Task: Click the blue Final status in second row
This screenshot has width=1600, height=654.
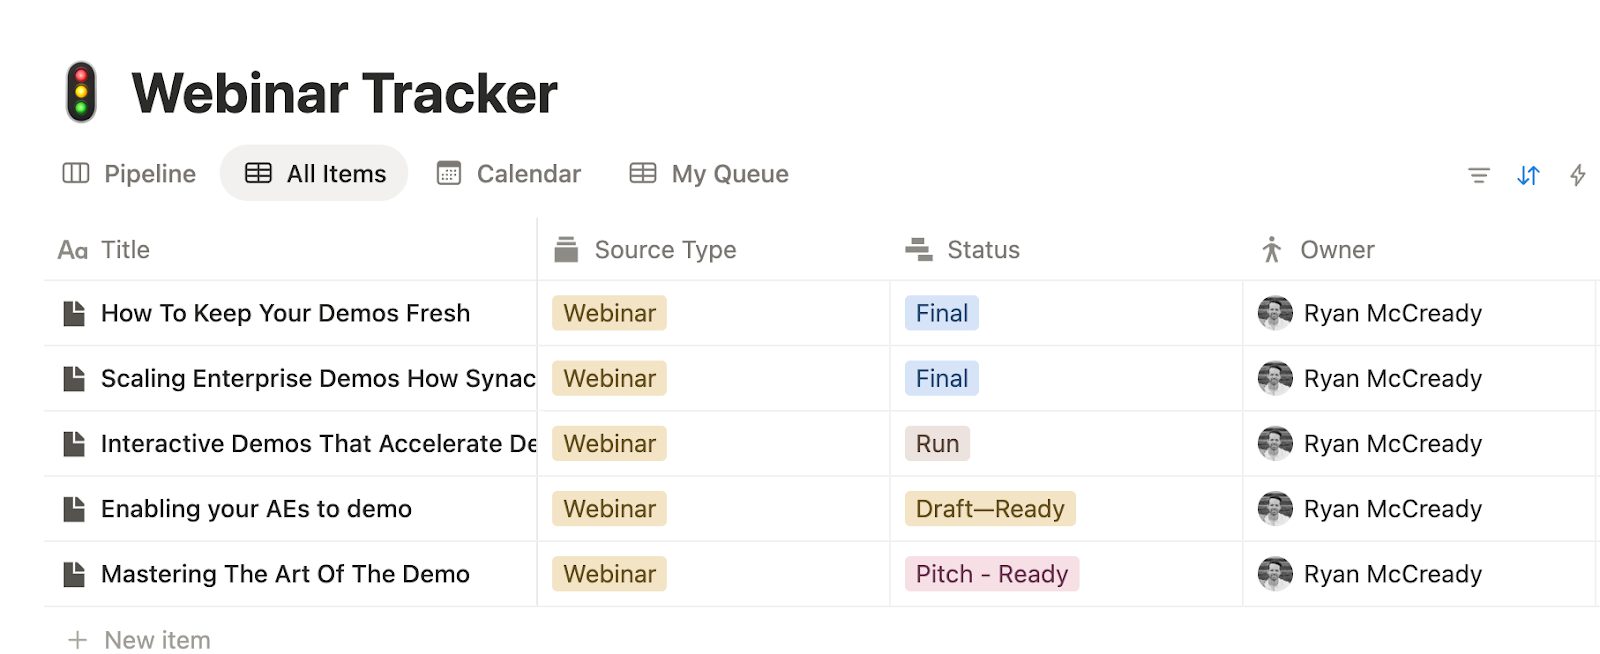Action: (941, 379)
